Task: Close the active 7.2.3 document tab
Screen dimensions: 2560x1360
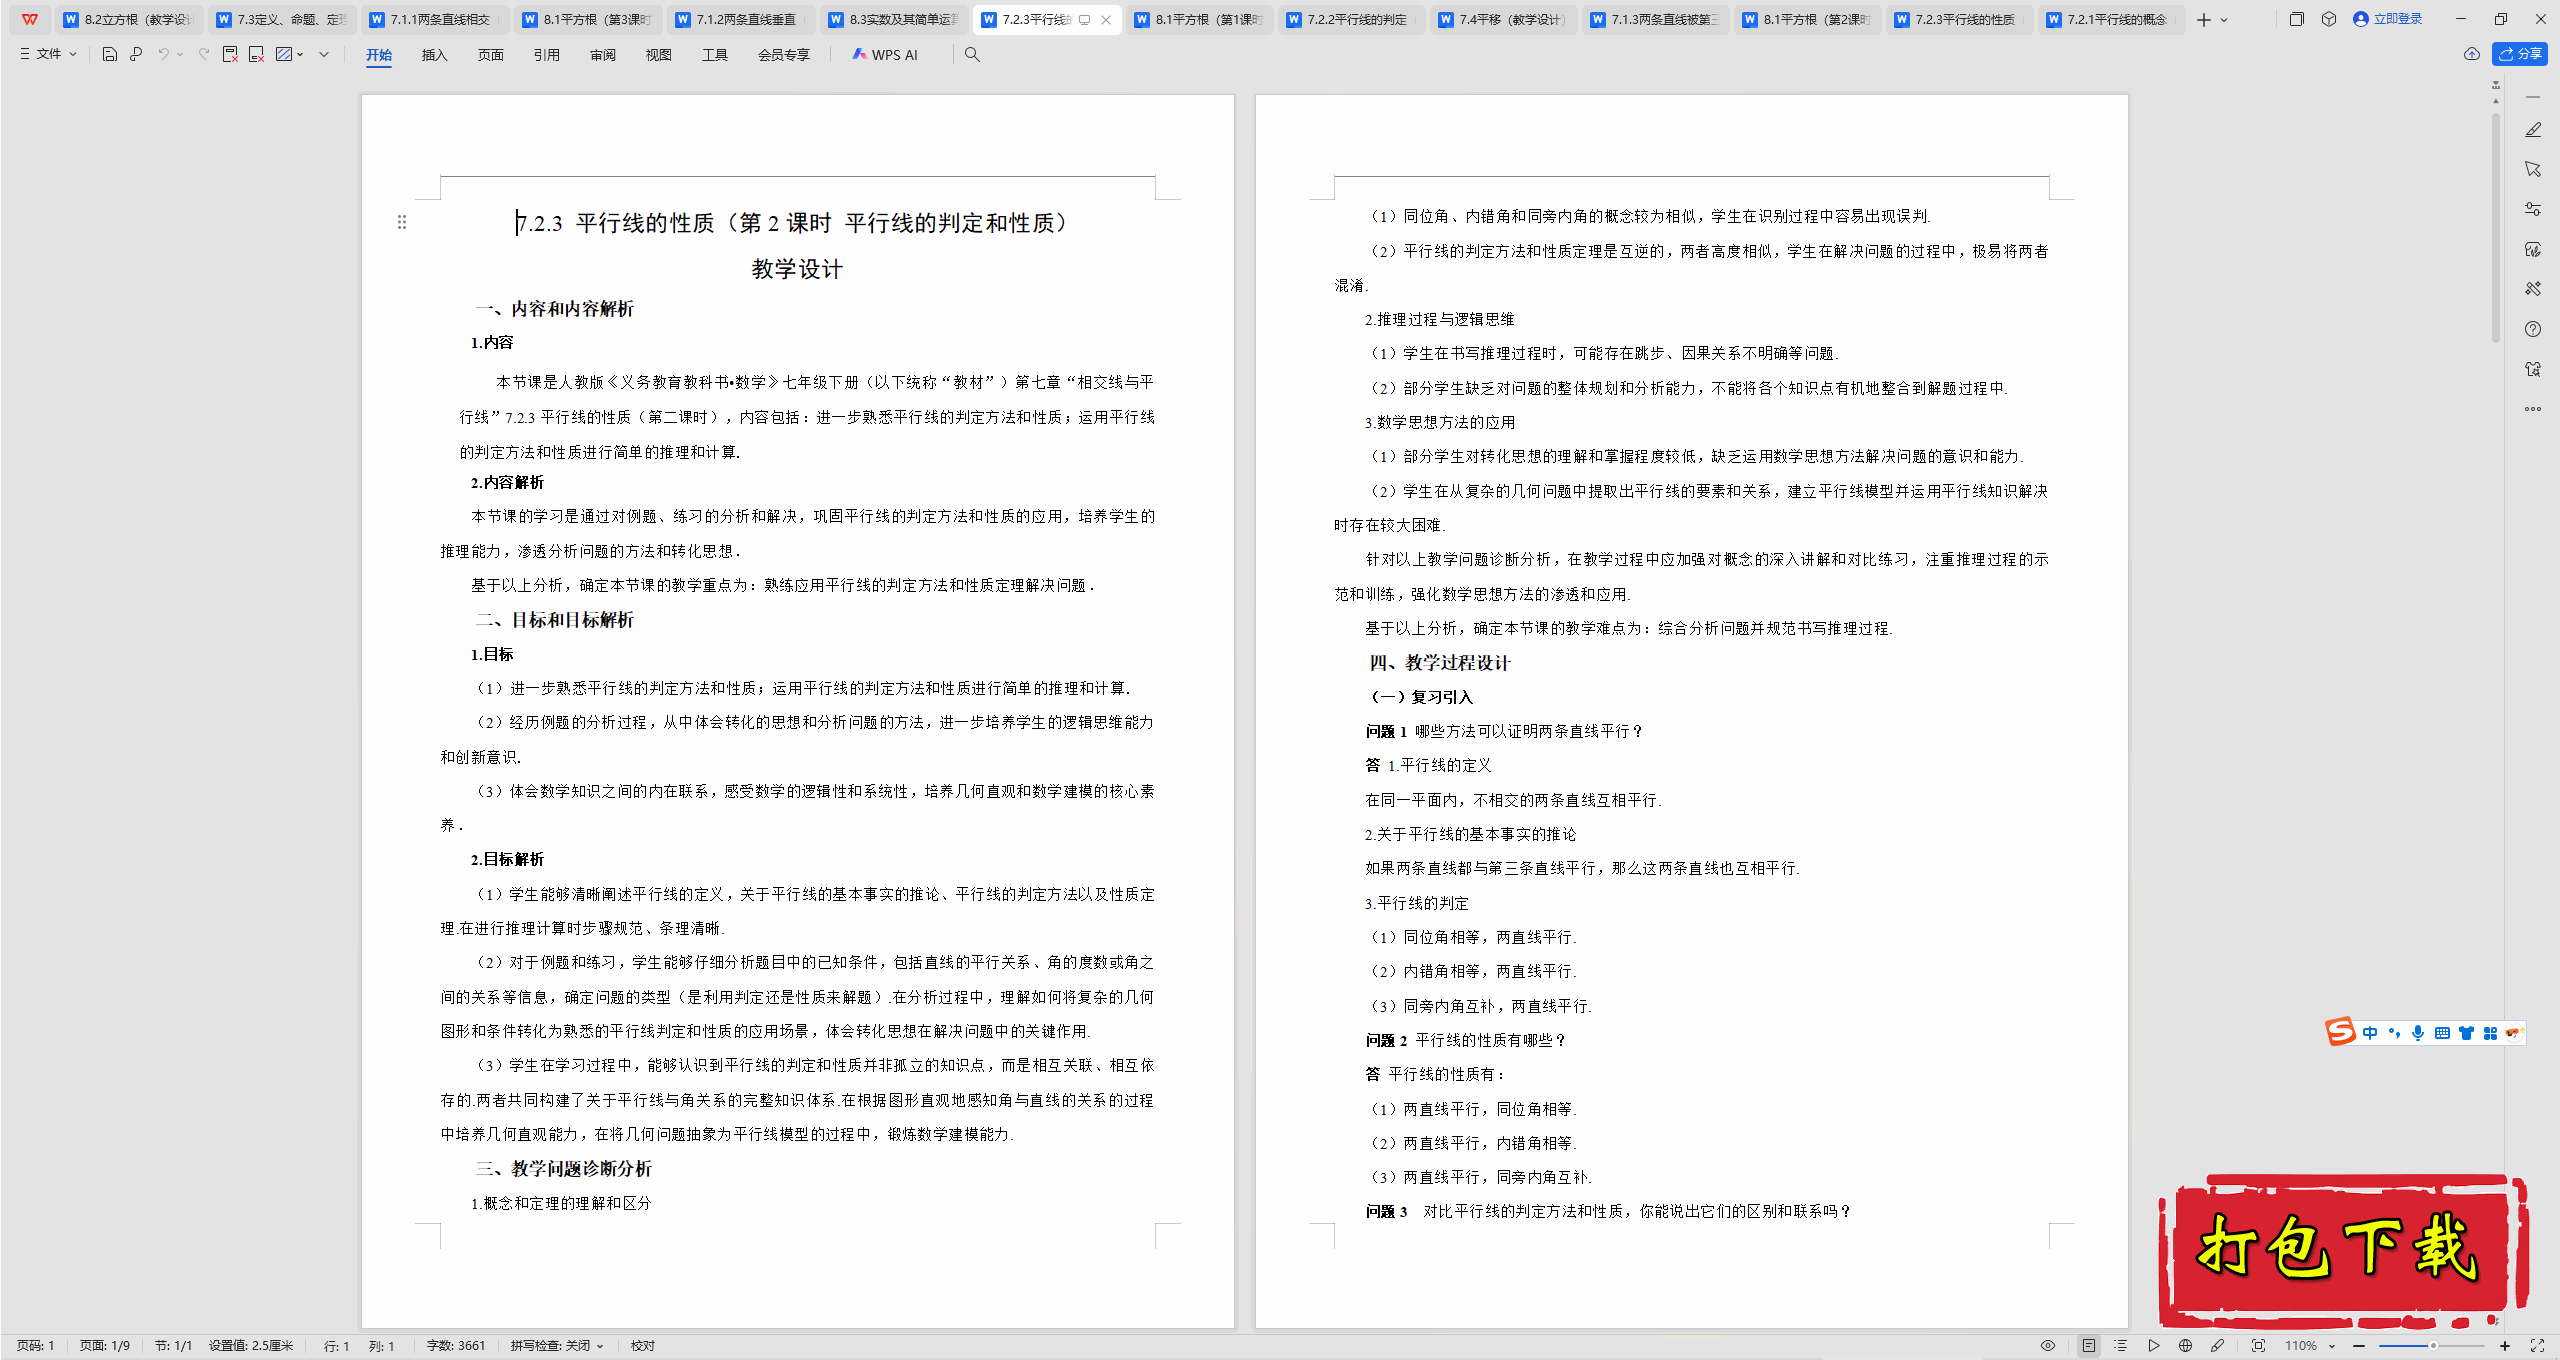Action: point(1106,20)
